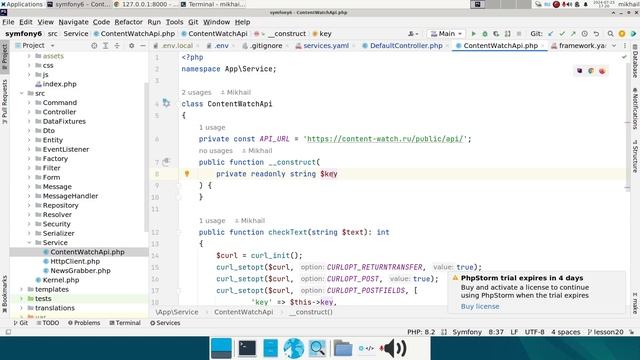The width and height of the screenshot is (640, 360).
Task: Push commits with the Git arrow icon
Action: 573,34
